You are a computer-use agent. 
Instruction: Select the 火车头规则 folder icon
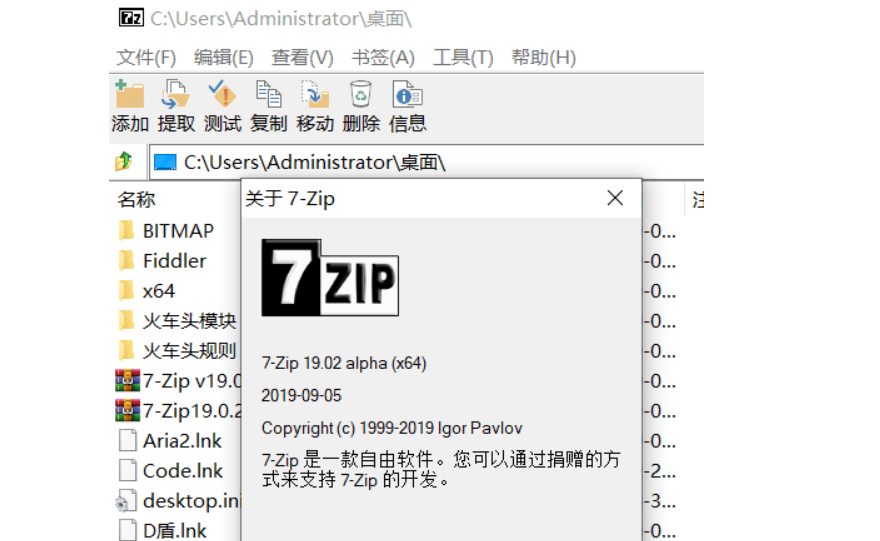127,350
